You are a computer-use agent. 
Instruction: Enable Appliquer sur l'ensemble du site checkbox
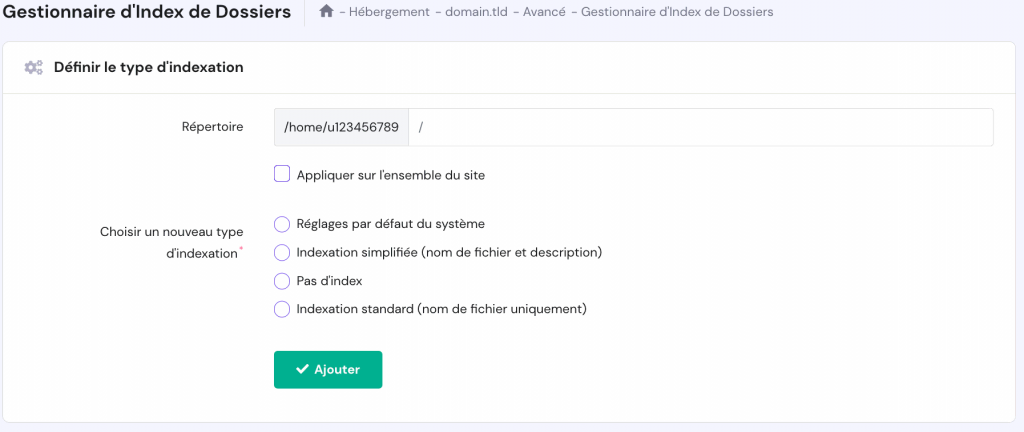click(x=282, y=174)
